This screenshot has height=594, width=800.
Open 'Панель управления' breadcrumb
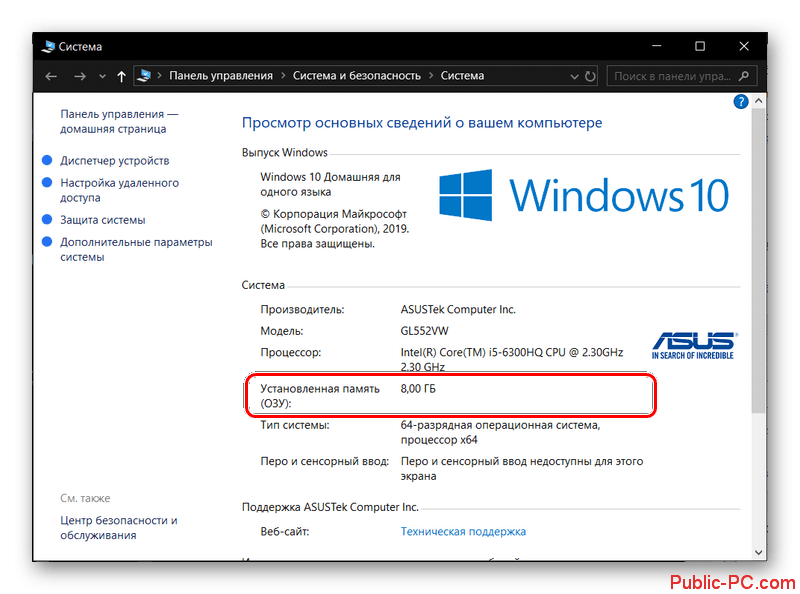(x=221, y=76)
